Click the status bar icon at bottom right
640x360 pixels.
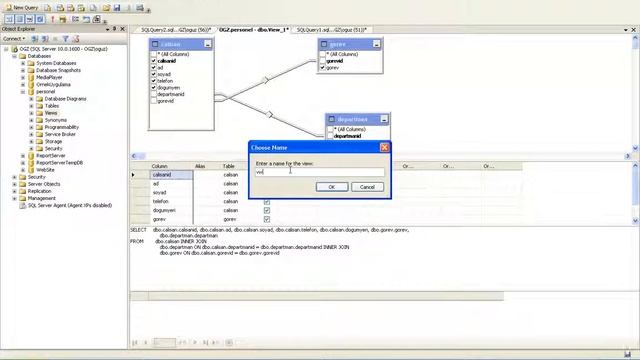coord(627,354)
